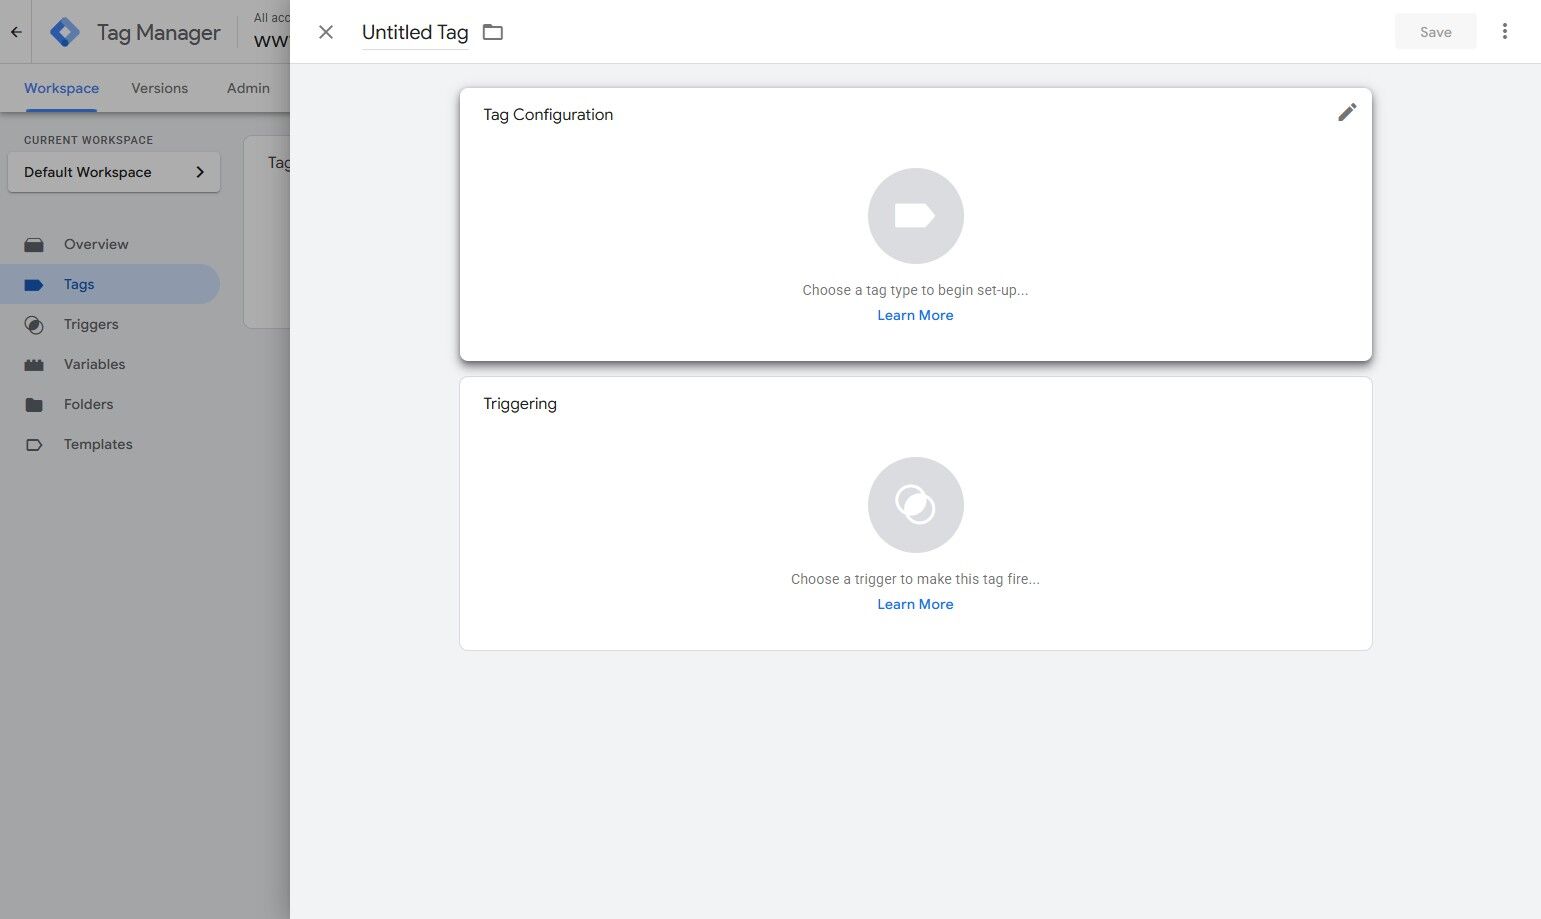Screen dimensions: 1541x919
Task: Open the Folders section icon
Action: coord(33,404)
